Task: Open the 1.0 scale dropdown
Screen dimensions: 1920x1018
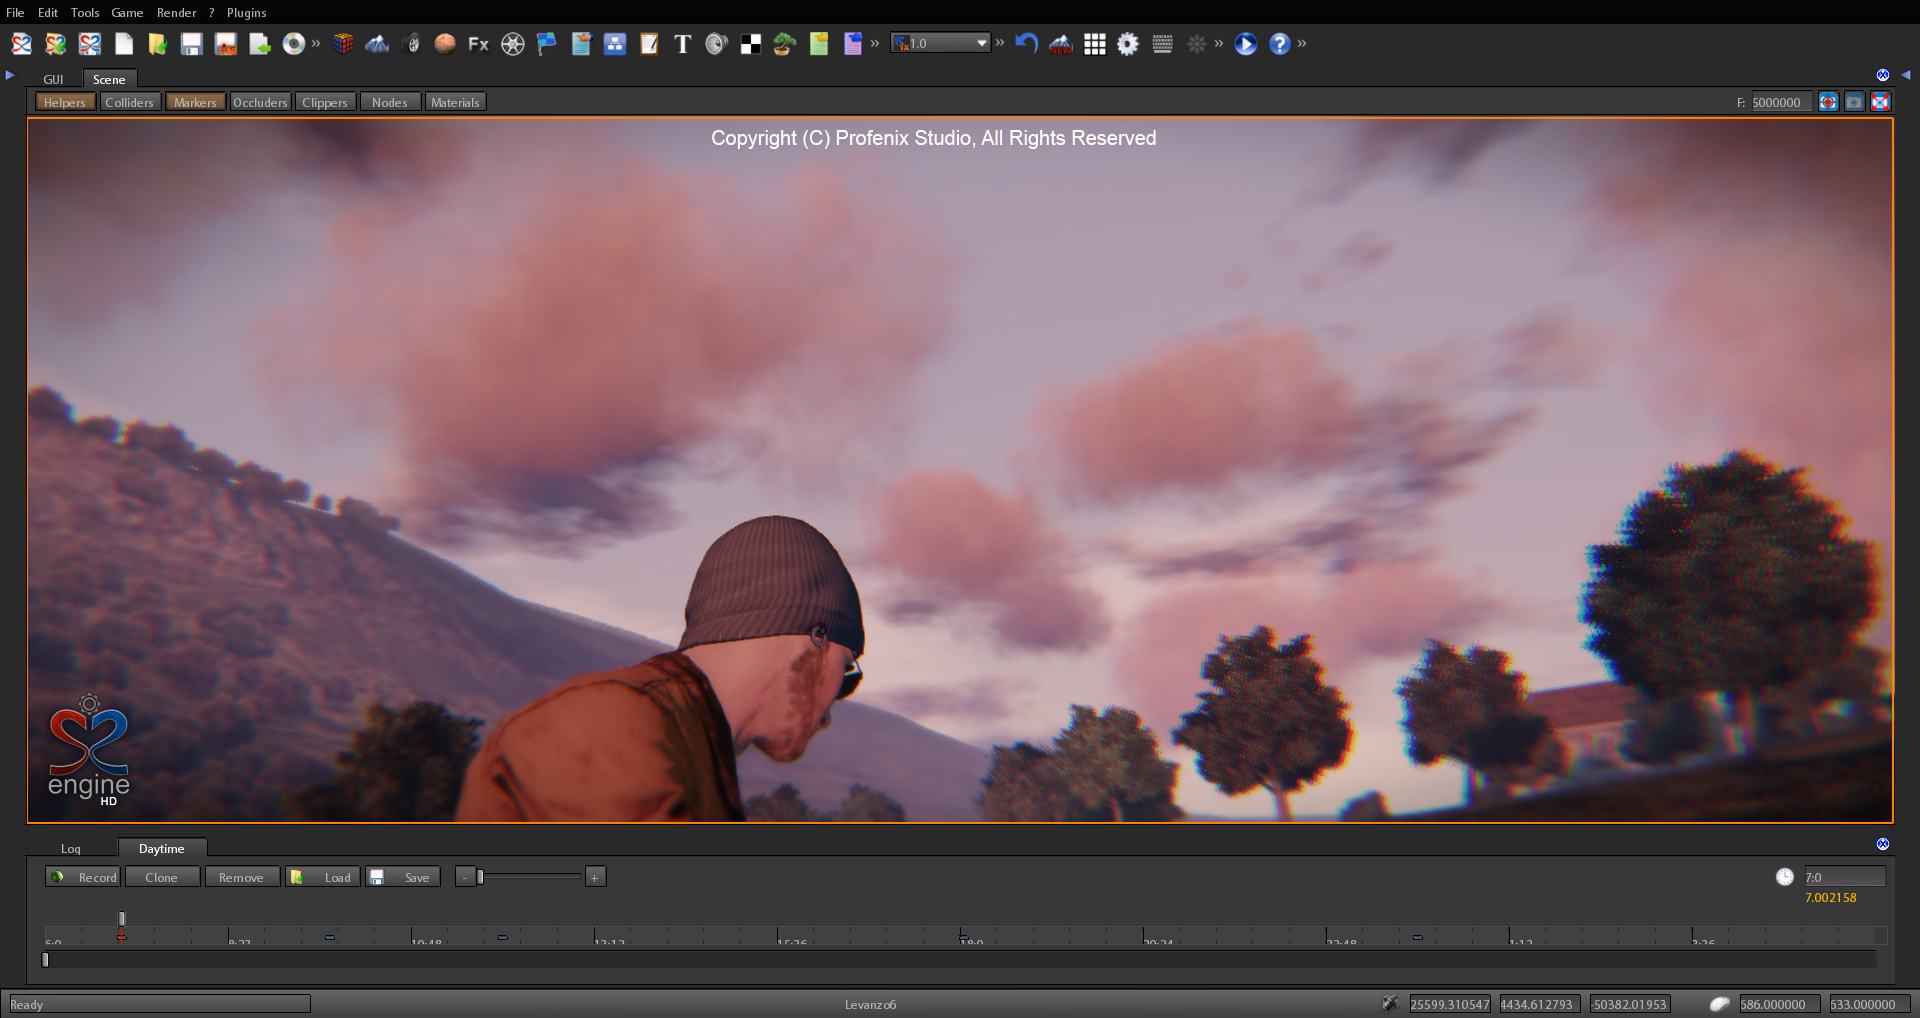Action: pos(981,43)
